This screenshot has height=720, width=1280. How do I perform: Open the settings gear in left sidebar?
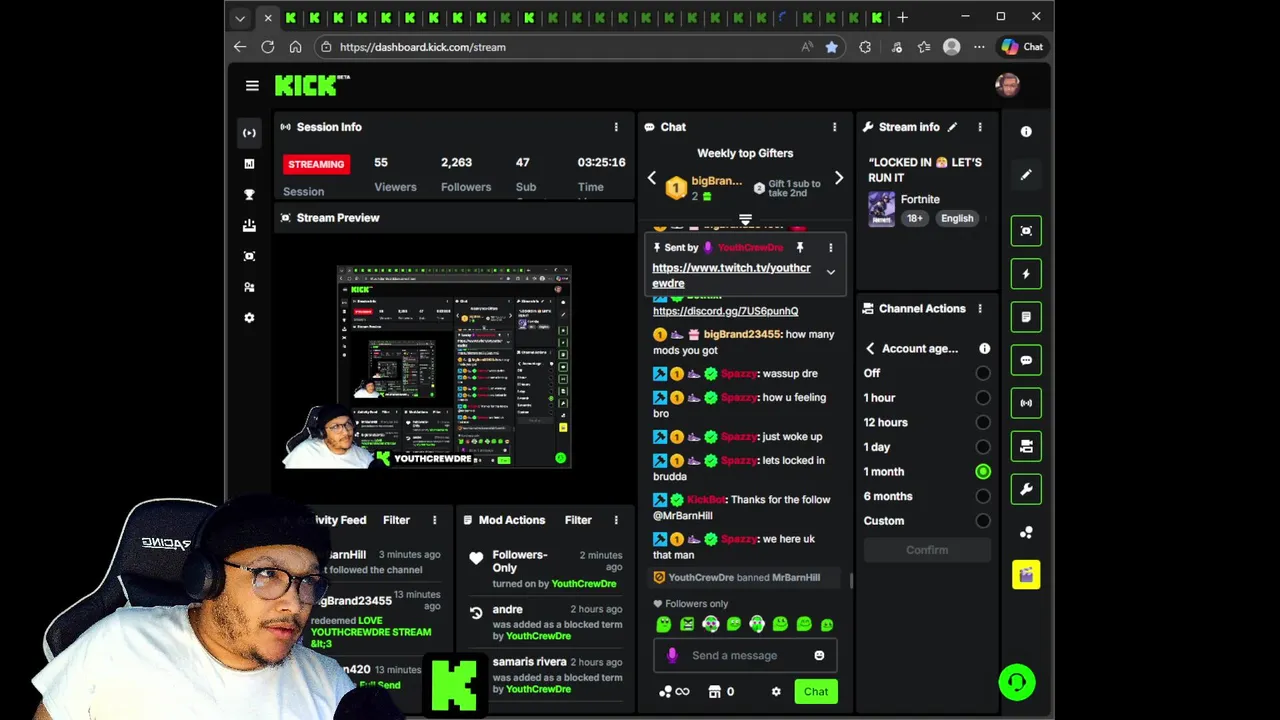[249, 318]
